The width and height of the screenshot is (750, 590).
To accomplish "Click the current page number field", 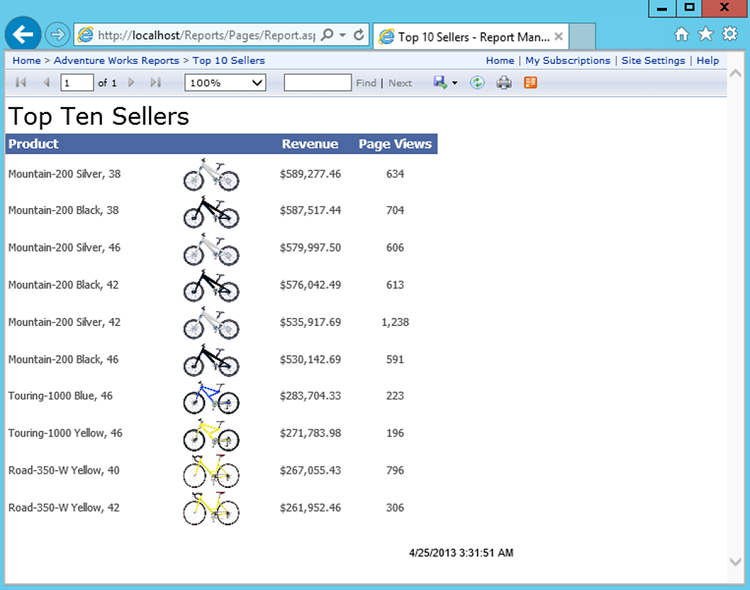I will pyautogui.click(x=77, y=83).
